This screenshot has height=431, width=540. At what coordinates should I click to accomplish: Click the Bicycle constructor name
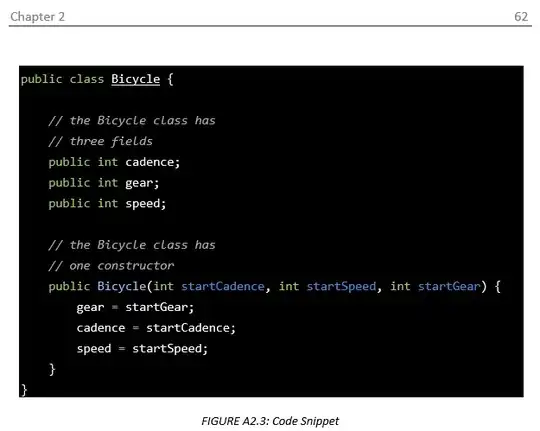(x=122, y=286)
